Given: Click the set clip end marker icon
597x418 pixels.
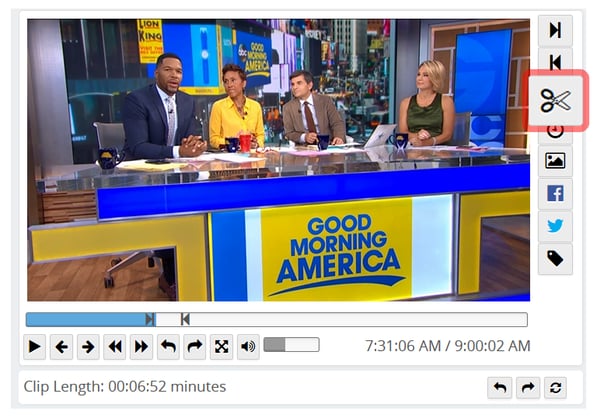Looking at the screenshot, I should [555, 30].
